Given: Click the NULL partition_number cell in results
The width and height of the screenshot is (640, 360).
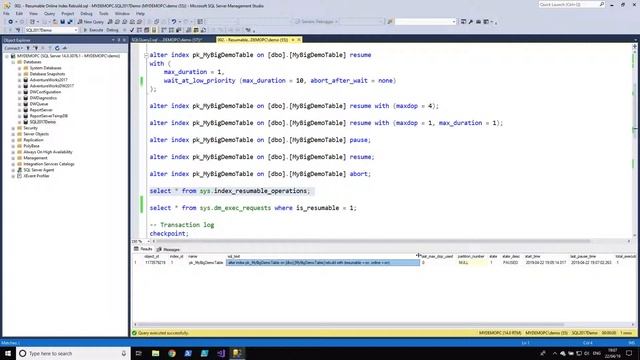Looking at the screenshot, I should pyautogui.click(x=471, y=262).
